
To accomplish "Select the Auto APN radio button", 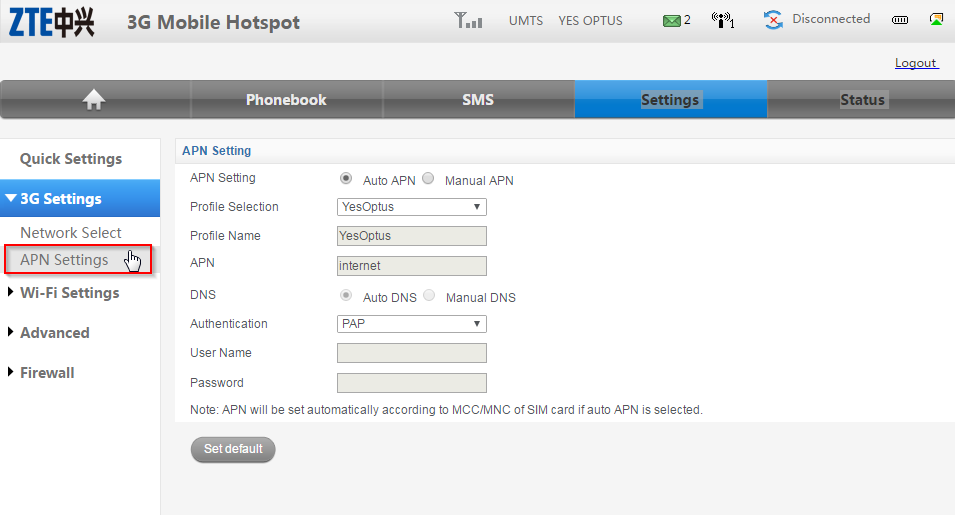I will pos(346,179).
